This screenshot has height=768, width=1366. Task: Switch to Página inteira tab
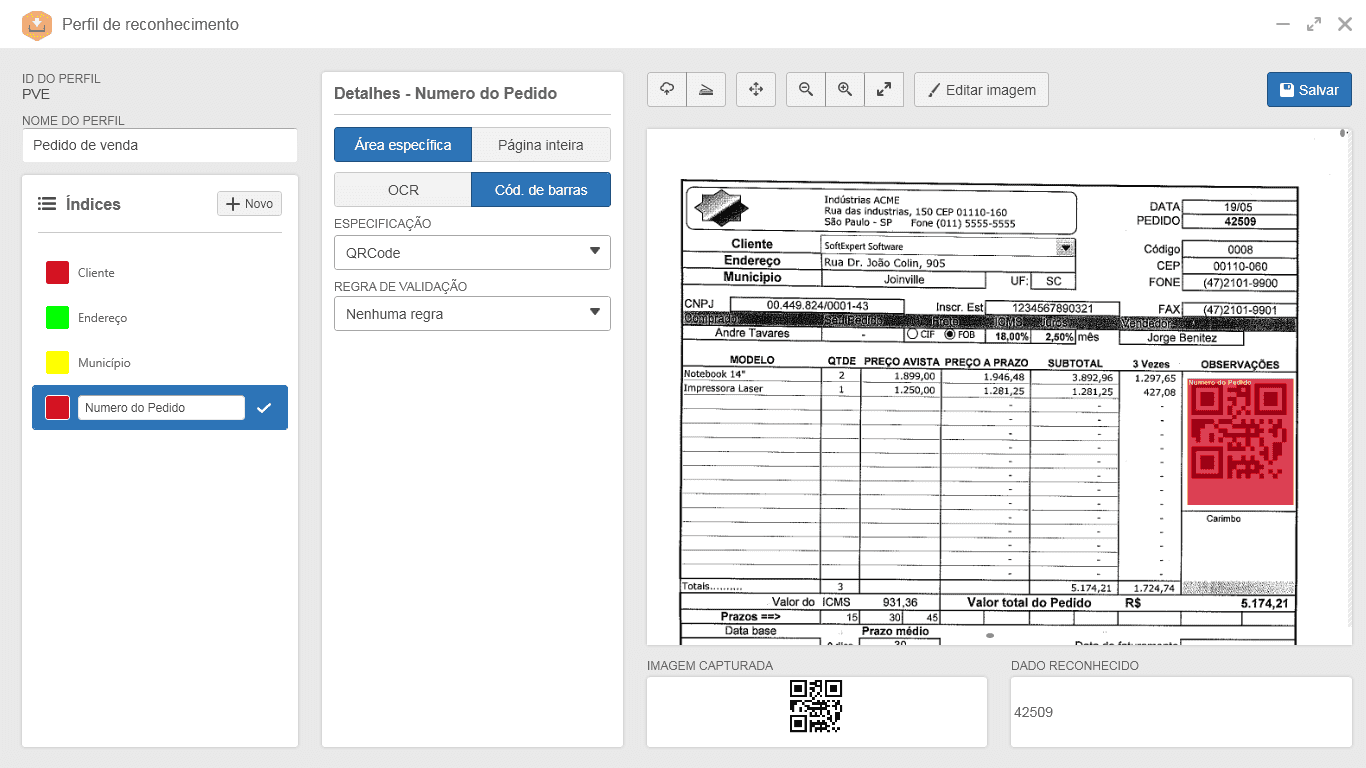pyautogui.click(x=541, y=145)
